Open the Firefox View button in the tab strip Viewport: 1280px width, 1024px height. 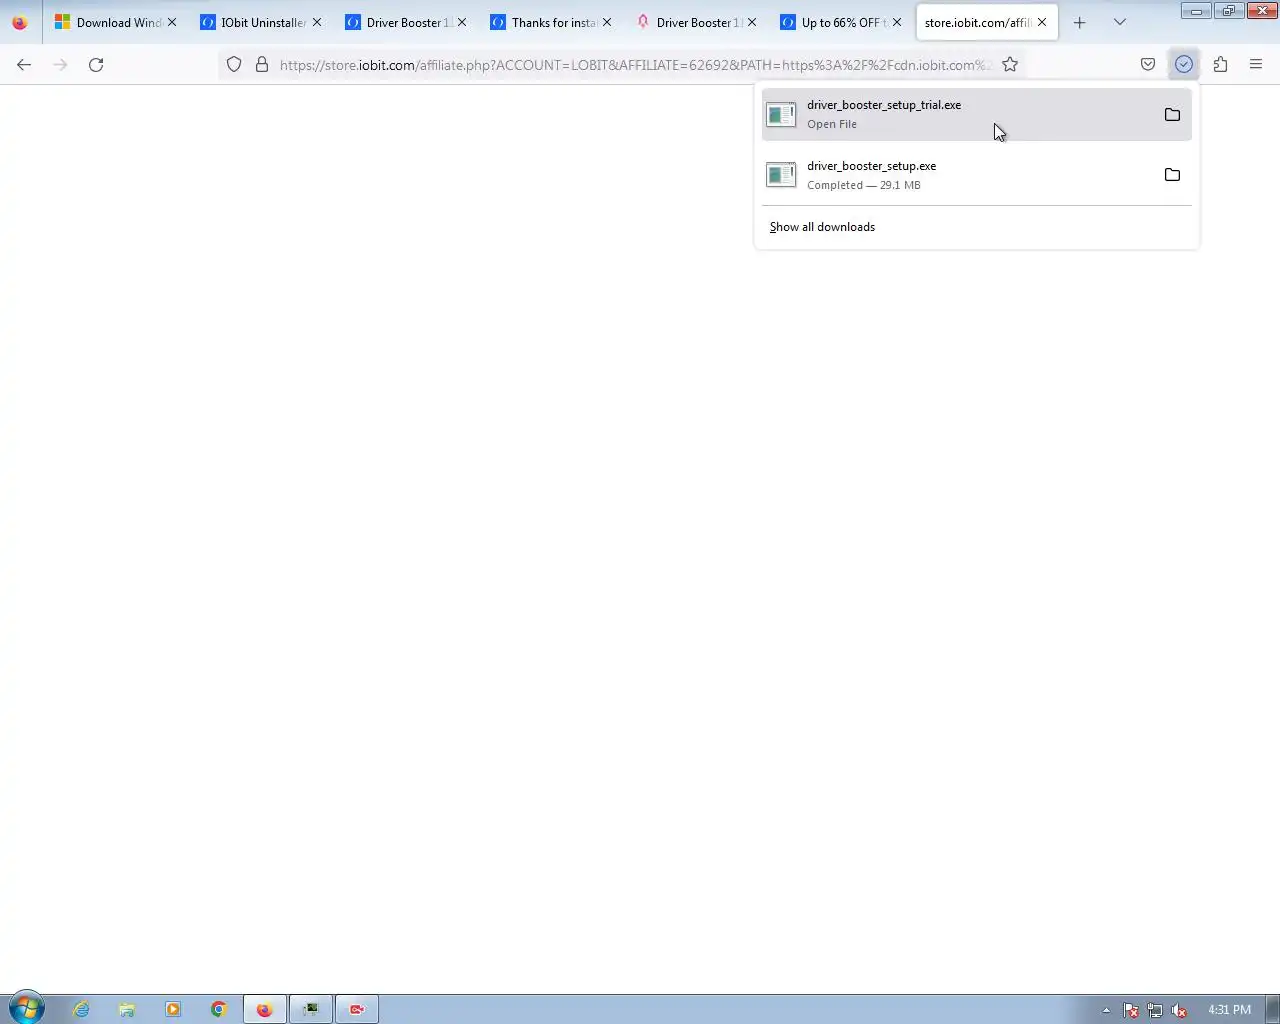coord(20,22)
